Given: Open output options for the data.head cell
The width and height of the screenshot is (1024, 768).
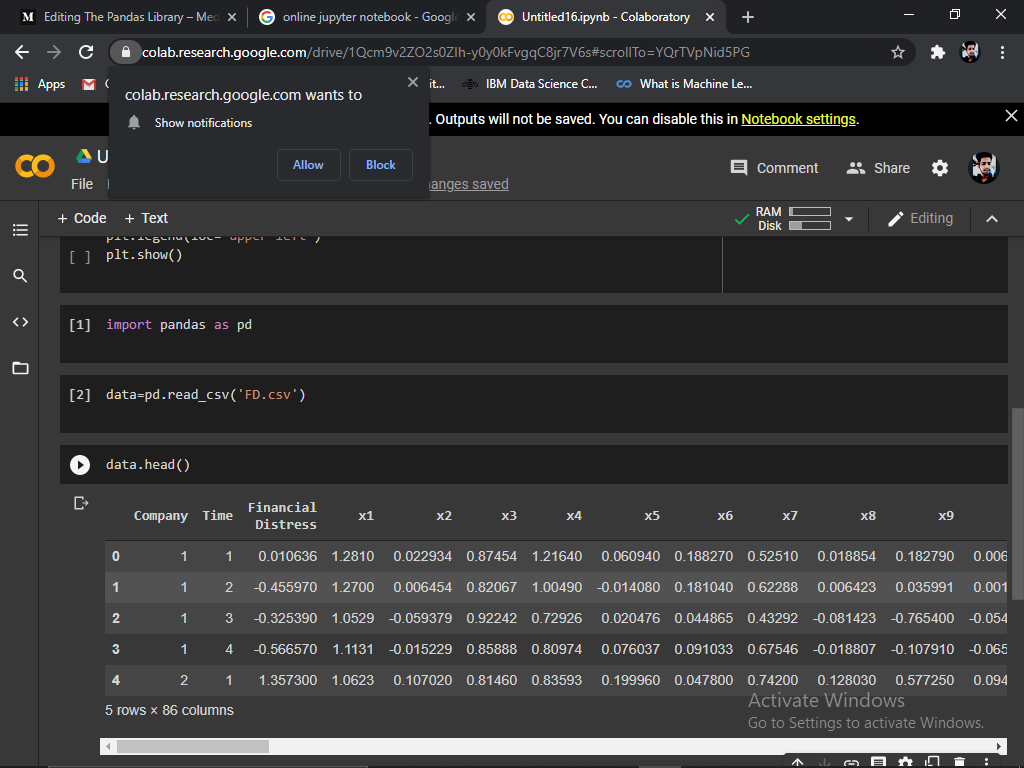Looking at the screenshot, I should [x=81, y=503].
